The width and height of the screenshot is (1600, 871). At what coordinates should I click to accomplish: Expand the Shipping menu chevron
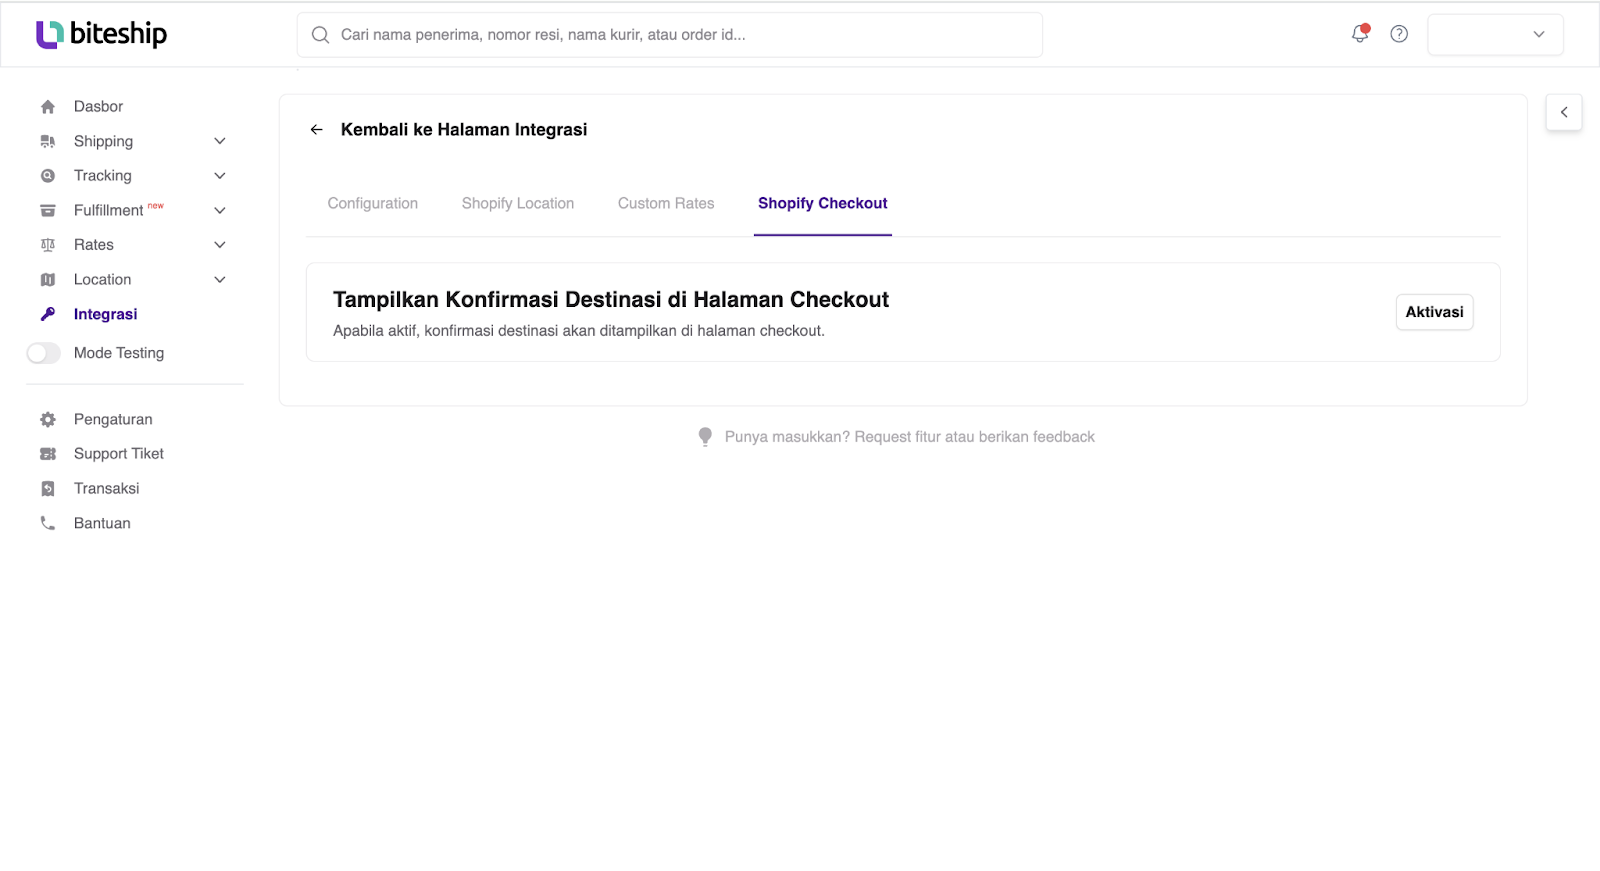pos(220,141)
